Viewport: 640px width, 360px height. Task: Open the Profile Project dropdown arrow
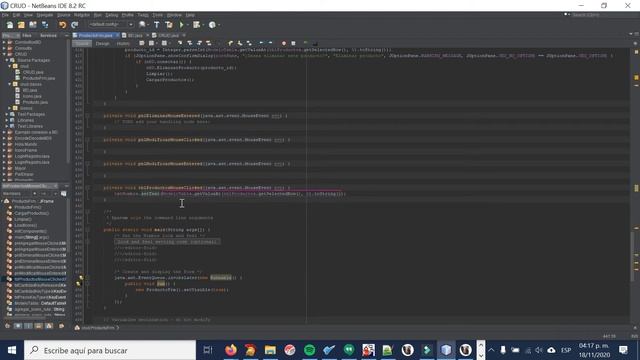pyautogui.click(x=219, y=25)
